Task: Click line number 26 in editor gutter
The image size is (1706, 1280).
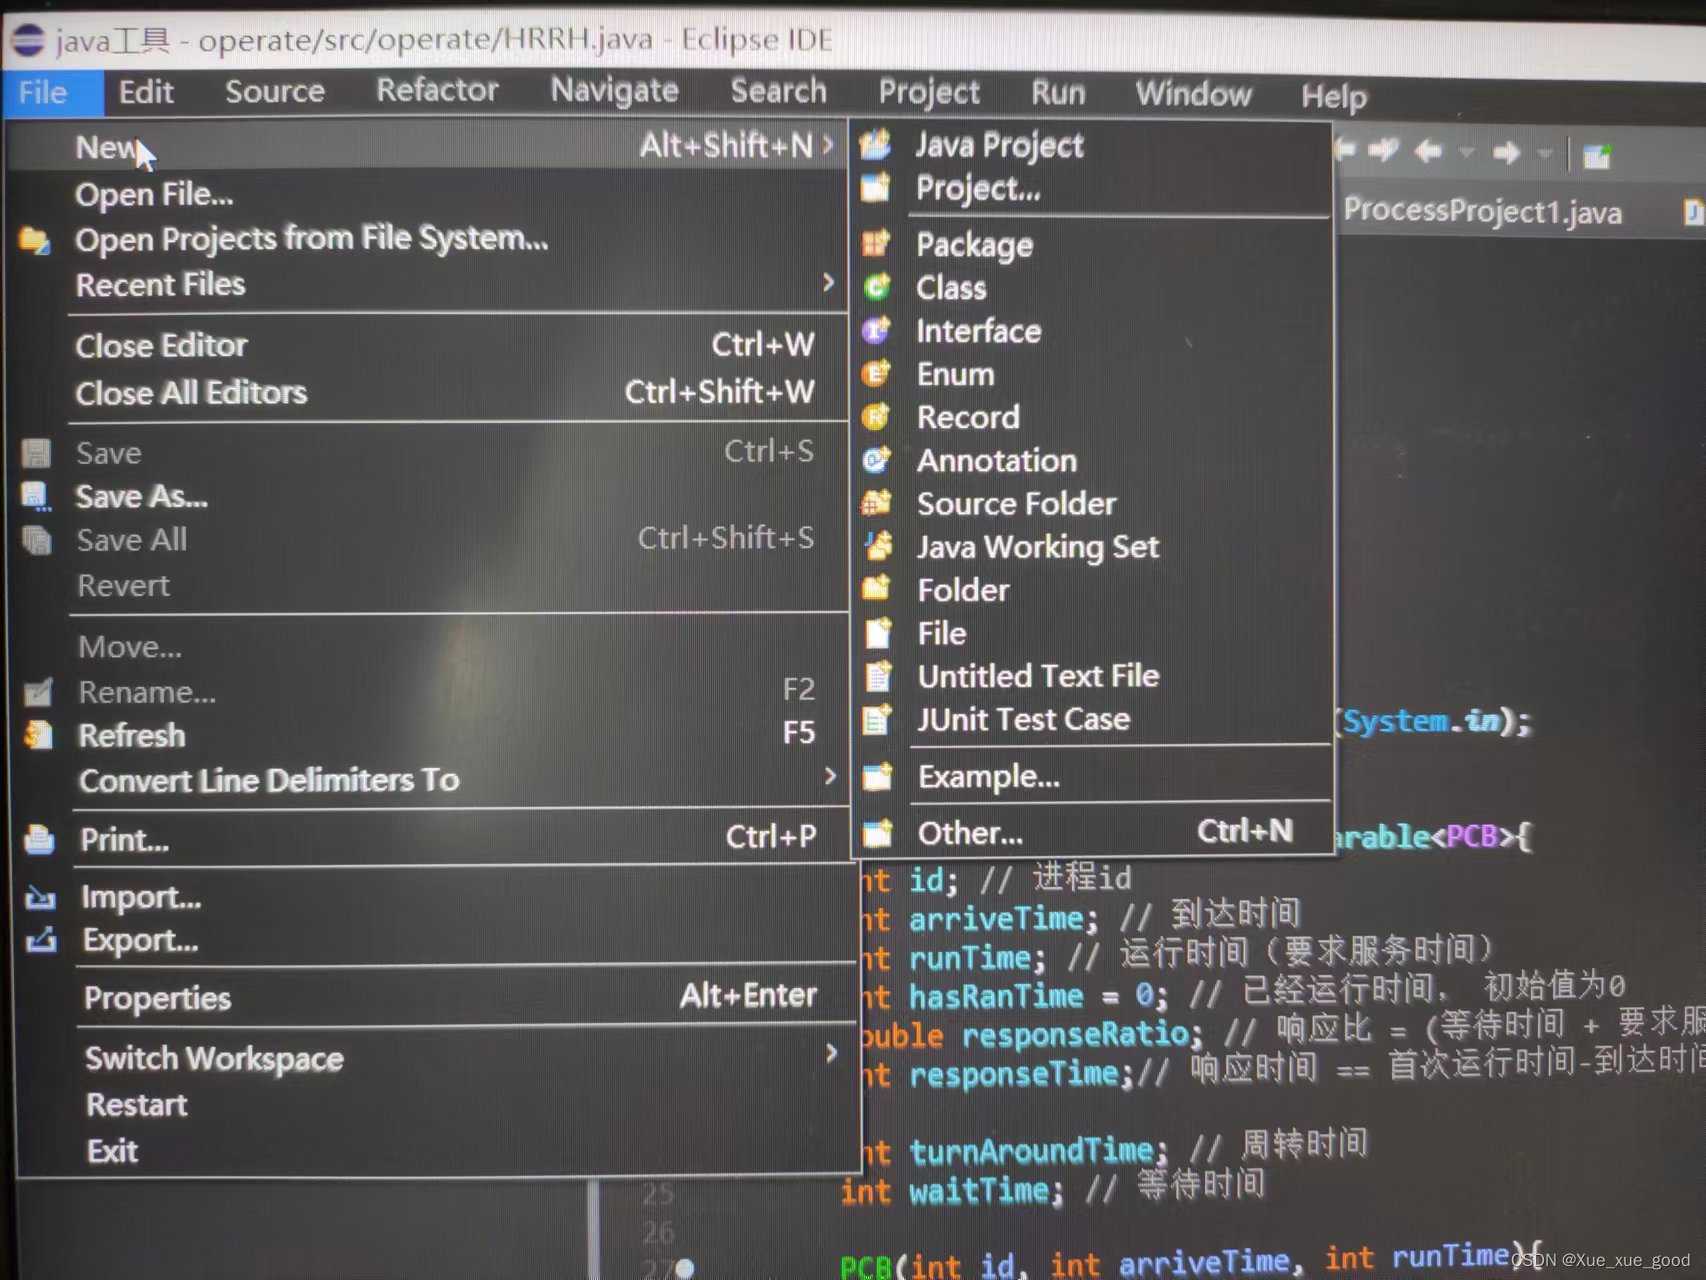Action: click(x=658, y=1232)
